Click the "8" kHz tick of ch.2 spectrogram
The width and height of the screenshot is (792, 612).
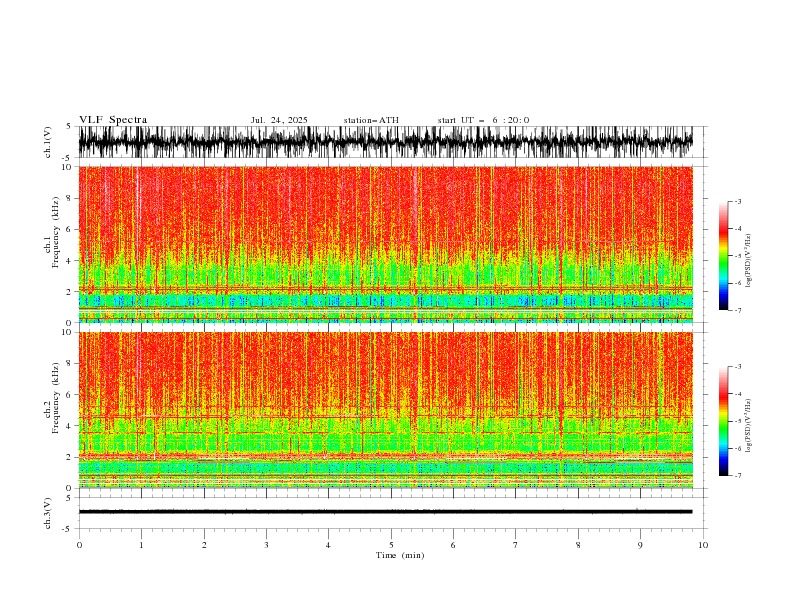[69, 364]
